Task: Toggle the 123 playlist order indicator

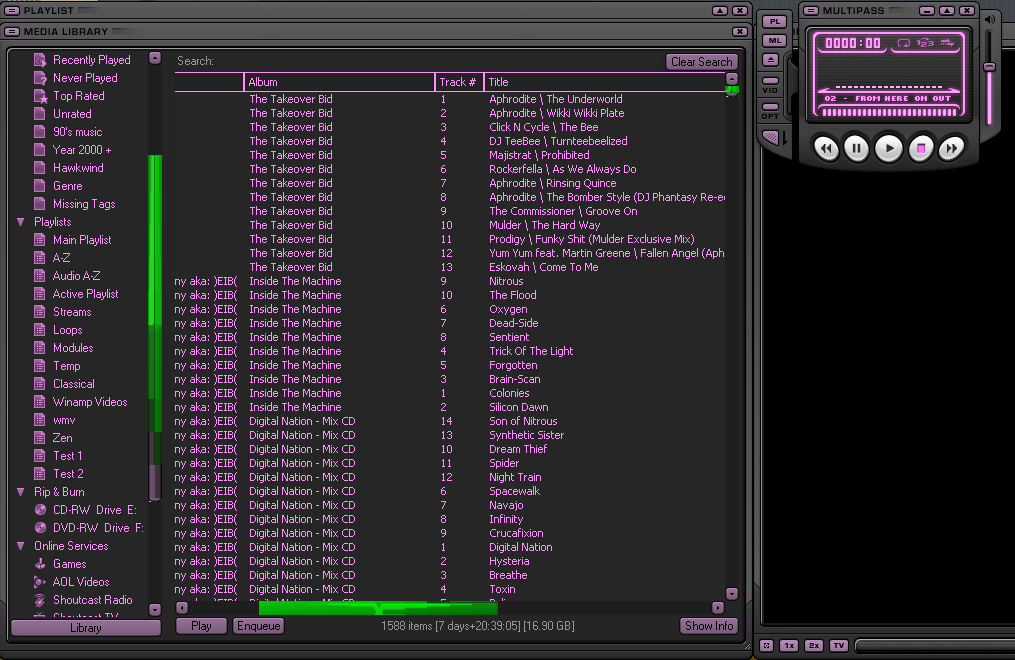Action: (925, 43)
